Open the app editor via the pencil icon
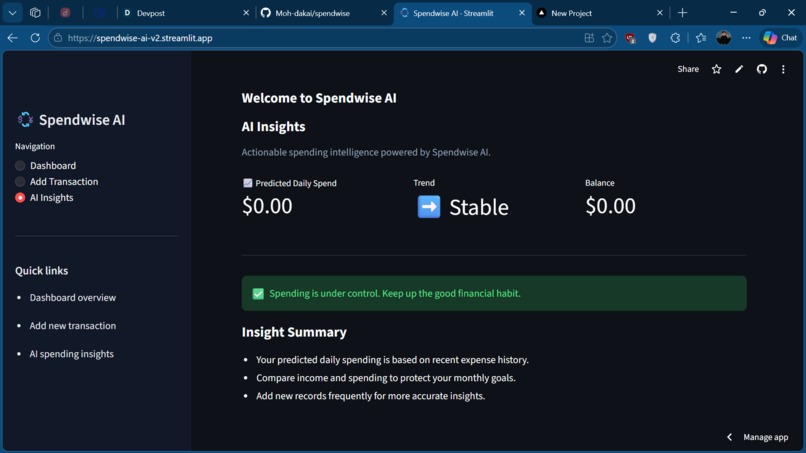806x453 pixels. point(739,69)
